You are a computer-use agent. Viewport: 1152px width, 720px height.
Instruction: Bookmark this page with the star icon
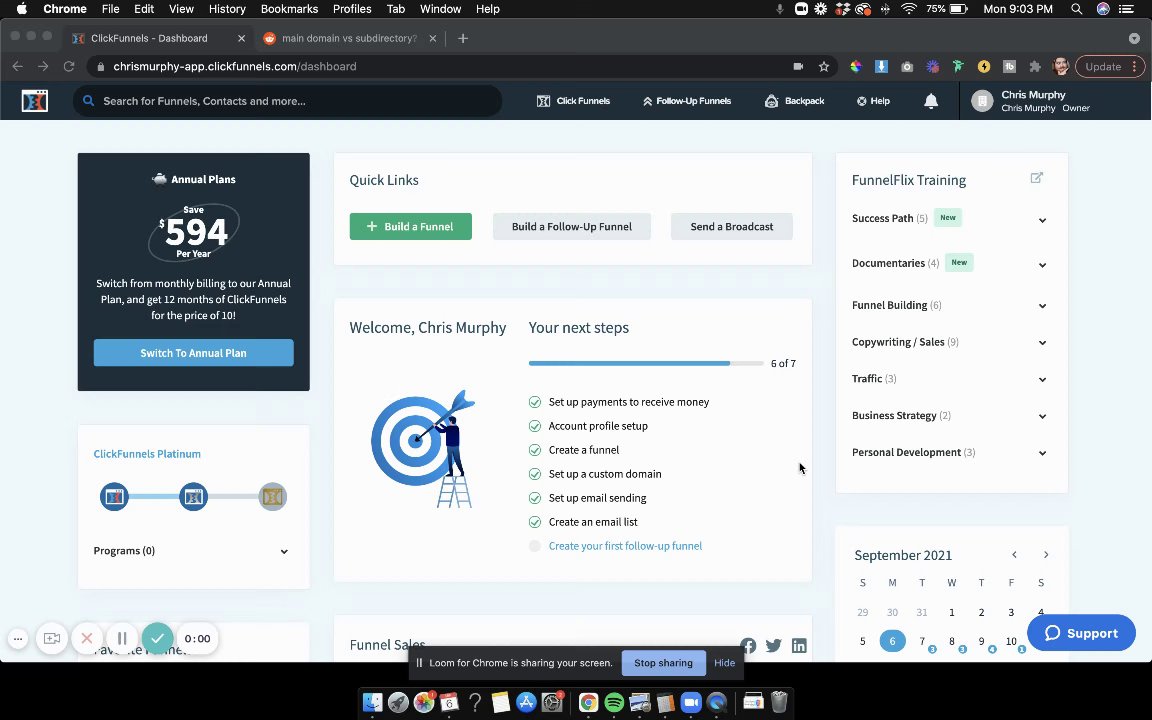pyautogui.click(x=824, y=66)
